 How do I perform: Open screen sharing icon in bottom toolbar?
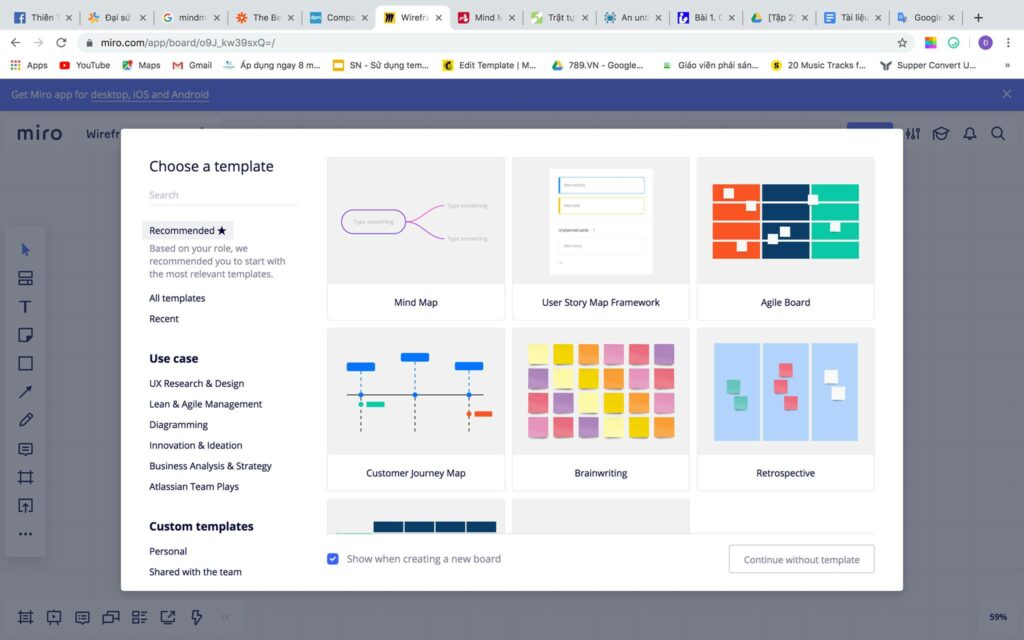111,617
